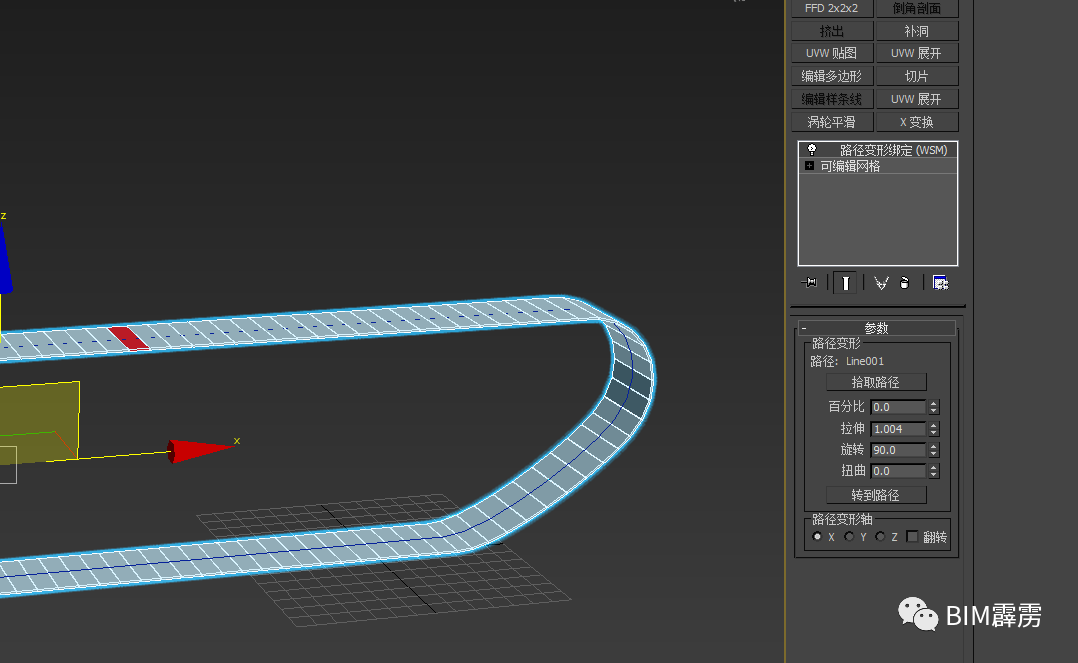This screenshot has height=663, width=1078.
Task: Enable the 翻转 flip checkbox
Action: [912, 537]
